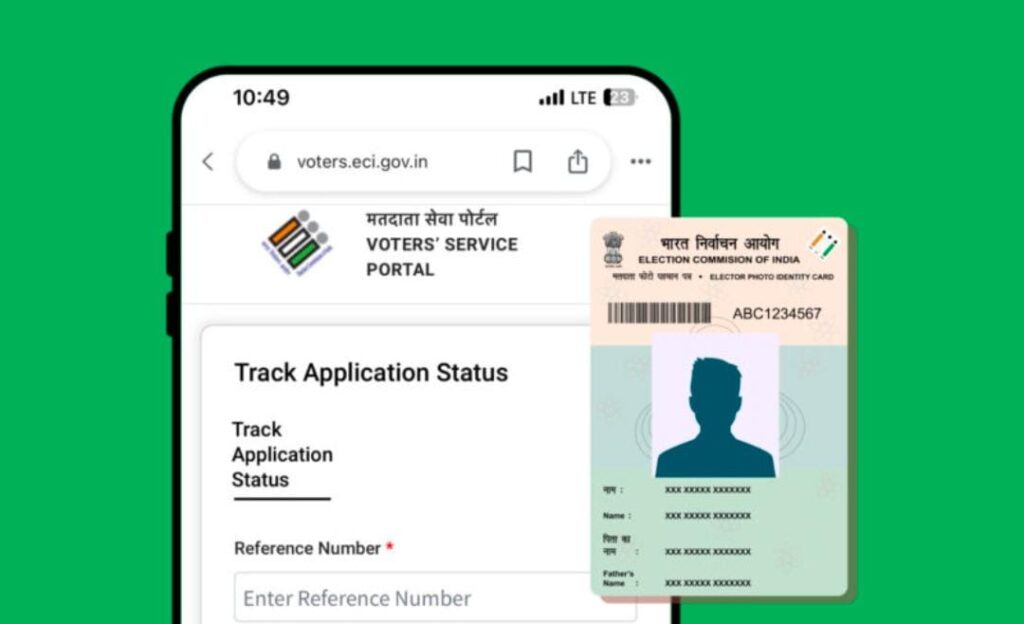Click the Election Commission logo on portal
The image size is (1024, 624).
297,243
